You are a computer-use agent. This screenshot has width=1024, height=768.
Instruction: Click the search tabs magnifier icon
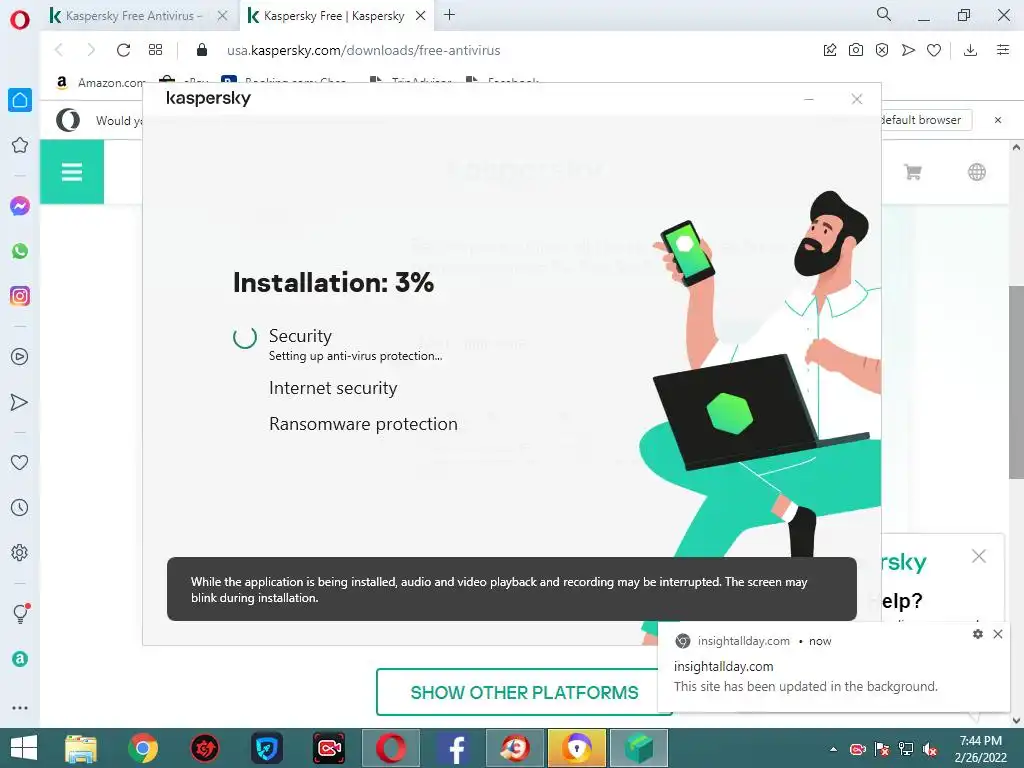click(884, 14)
